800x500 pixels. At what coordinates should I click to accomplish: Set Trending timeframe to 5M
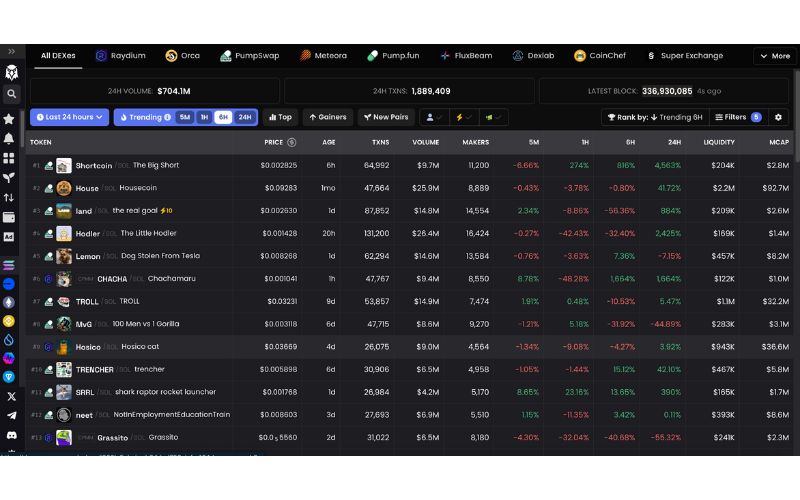pyautogui.click(x=185, y=117)
